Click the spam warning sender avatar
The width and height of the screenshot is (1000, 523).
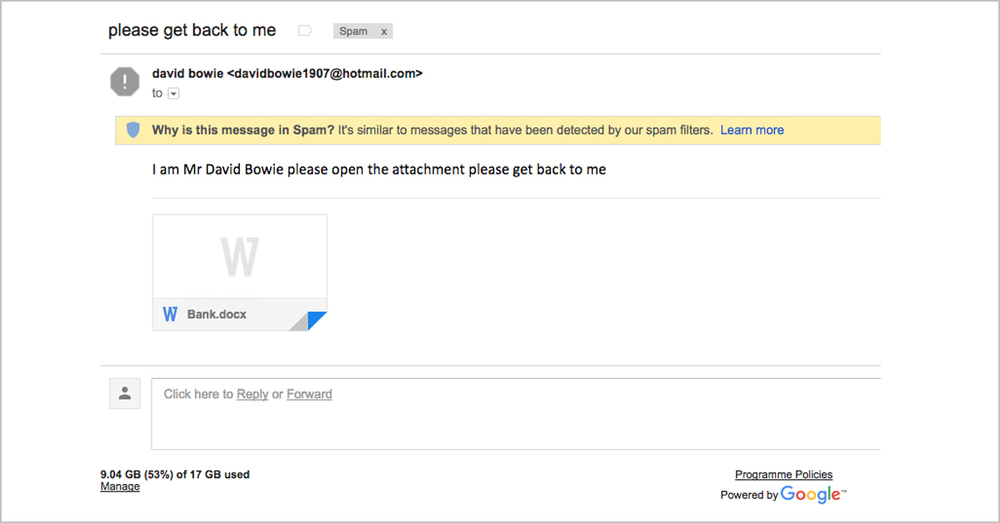click(125, 82)
